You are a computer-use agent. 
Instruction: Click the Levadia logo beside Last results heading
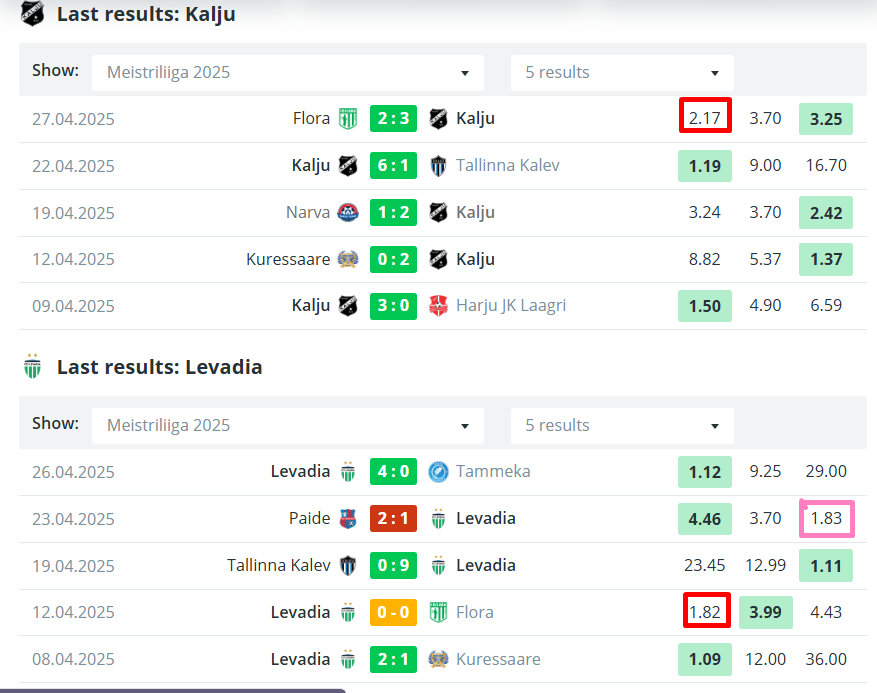[x=33, y=368]
